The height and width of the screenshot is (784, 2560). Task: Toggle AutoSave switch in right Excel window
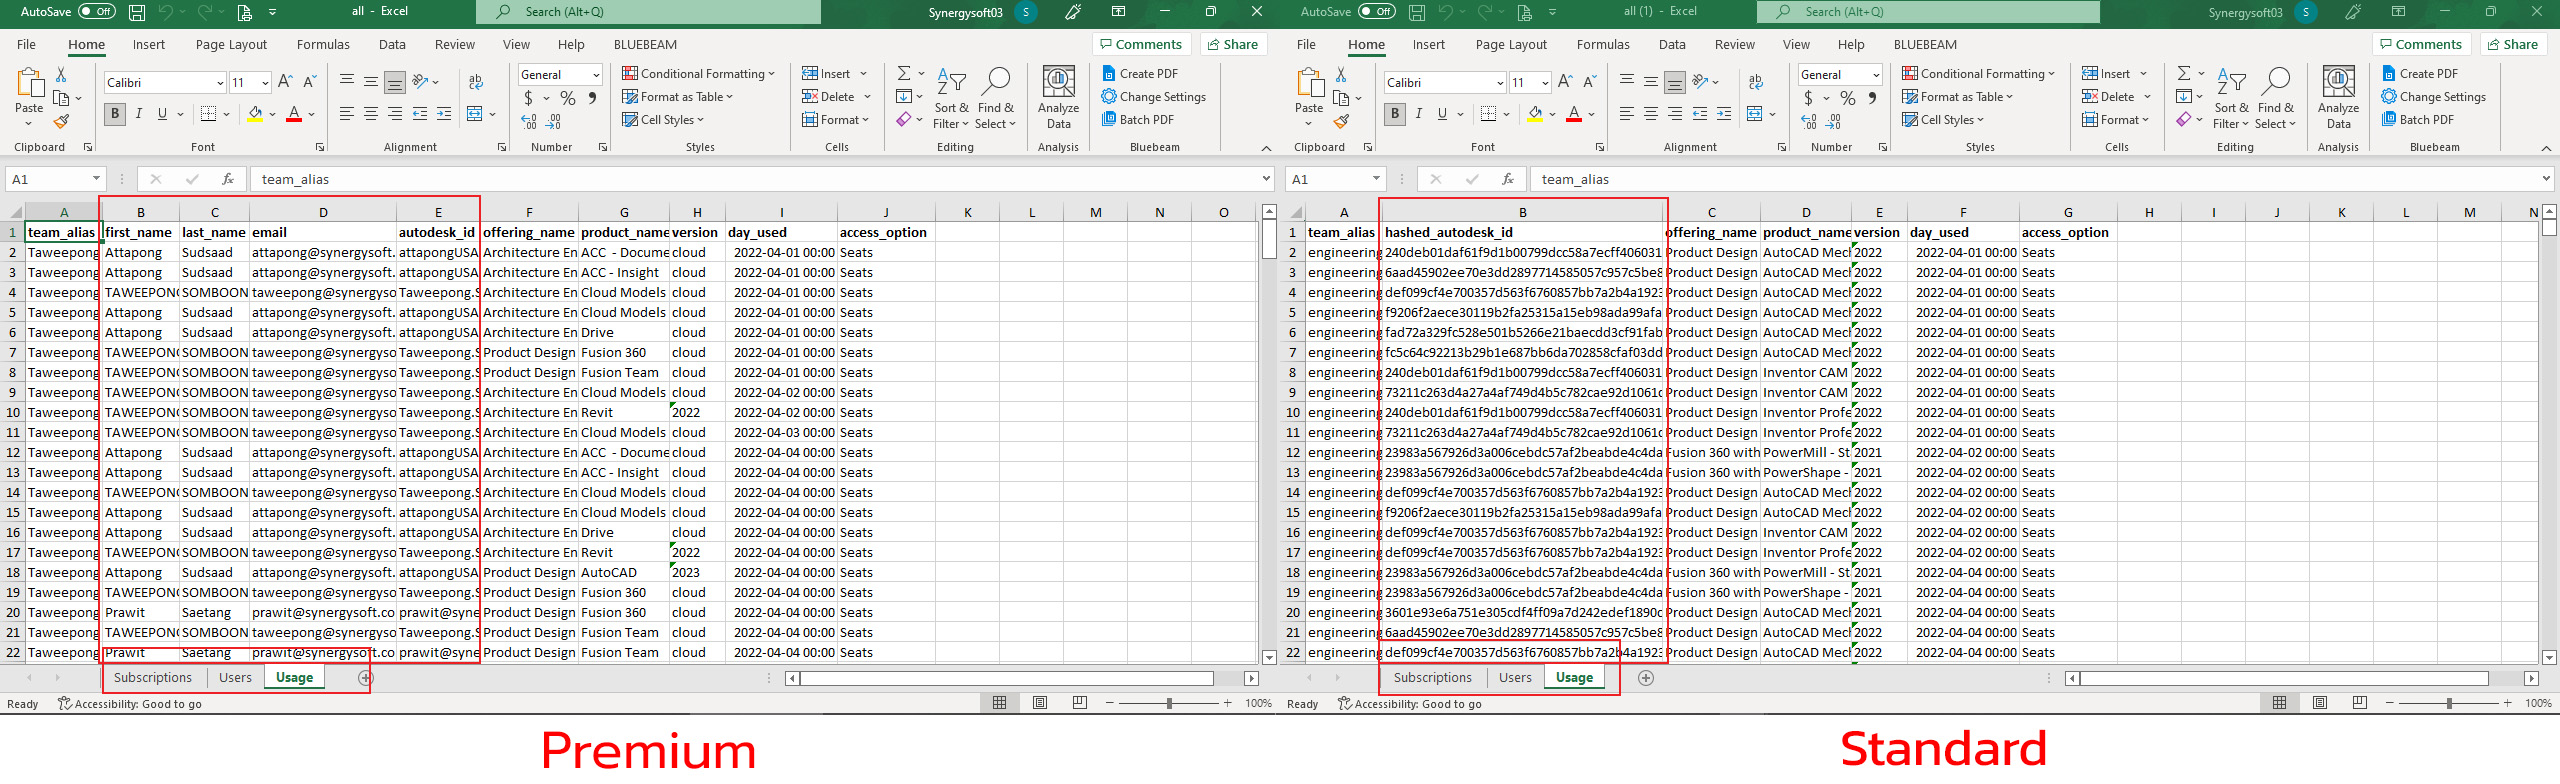coord(1377,12)
